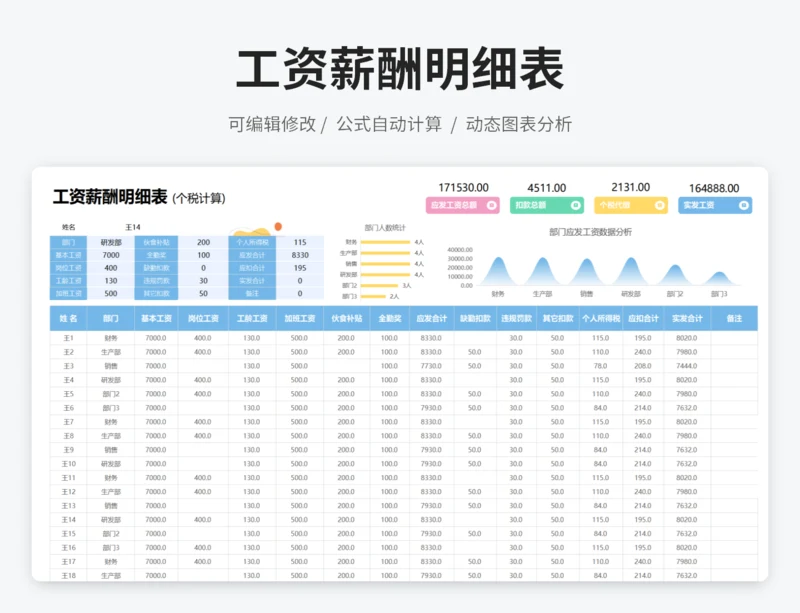800x613 pixels.
Task: Open the 姓名 lookup cell showing 王14 above 研发部
Action: point(133,227)
